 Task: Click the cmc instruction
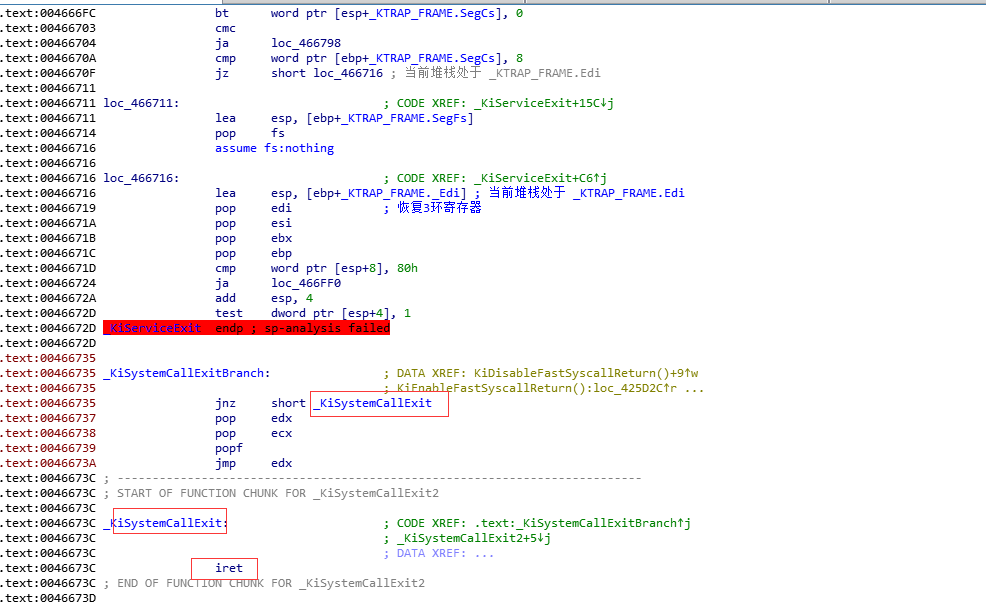[x=225, y=28]
